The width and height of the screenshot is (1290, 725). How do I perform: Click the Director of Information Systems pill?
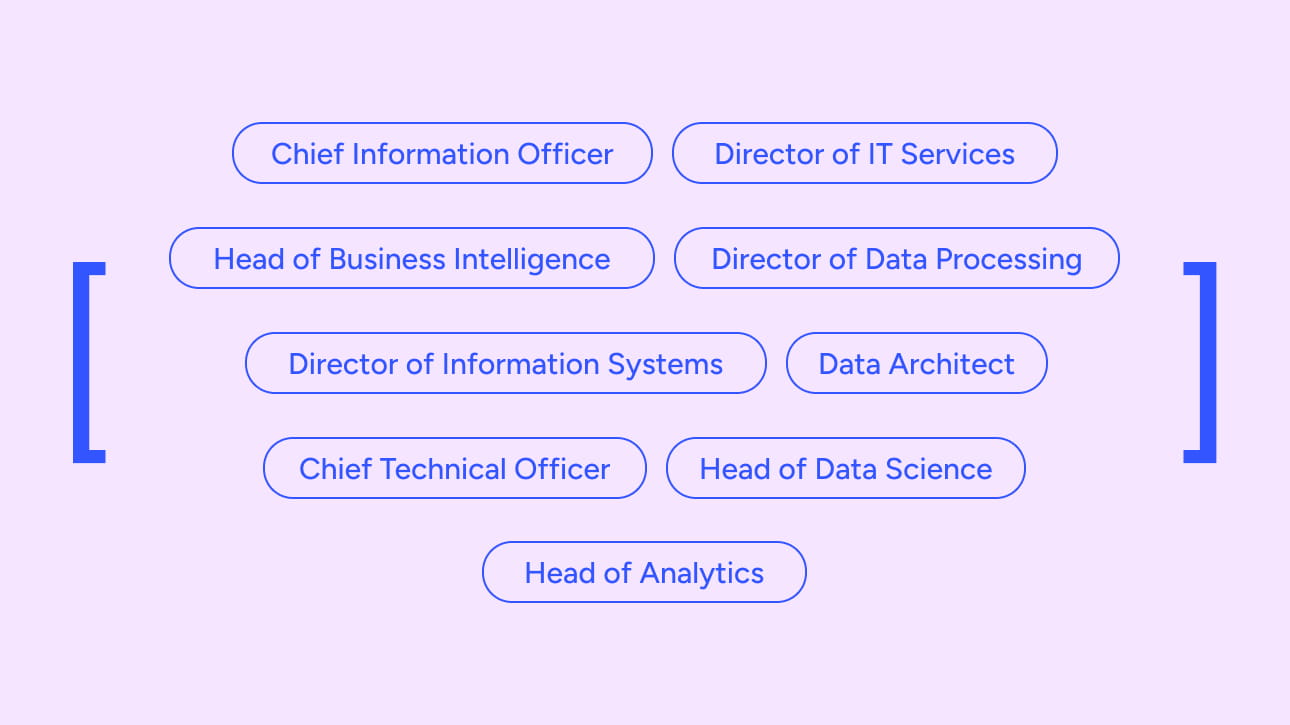505,364
